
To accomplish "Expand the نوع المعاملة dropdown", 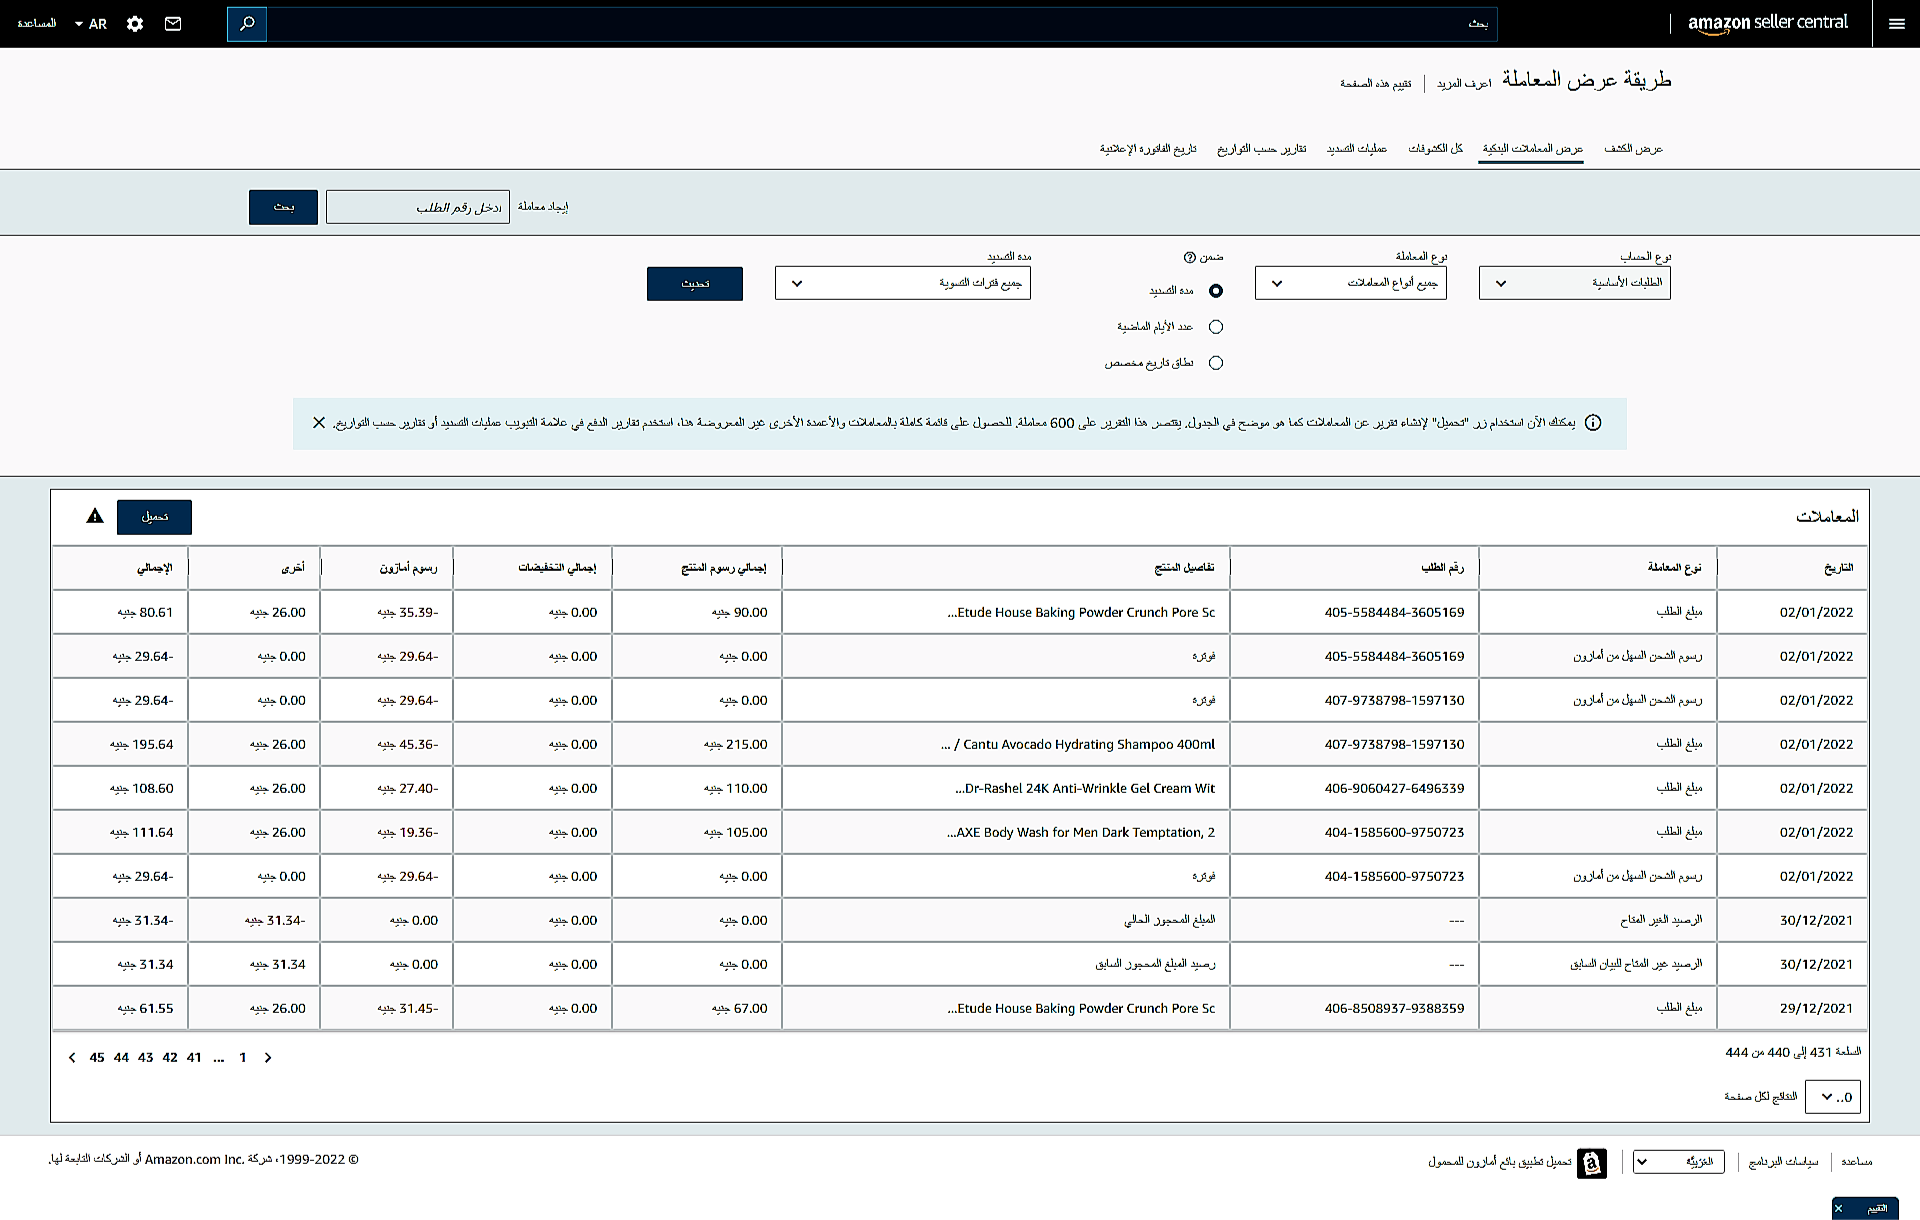I will (1350, 283).
